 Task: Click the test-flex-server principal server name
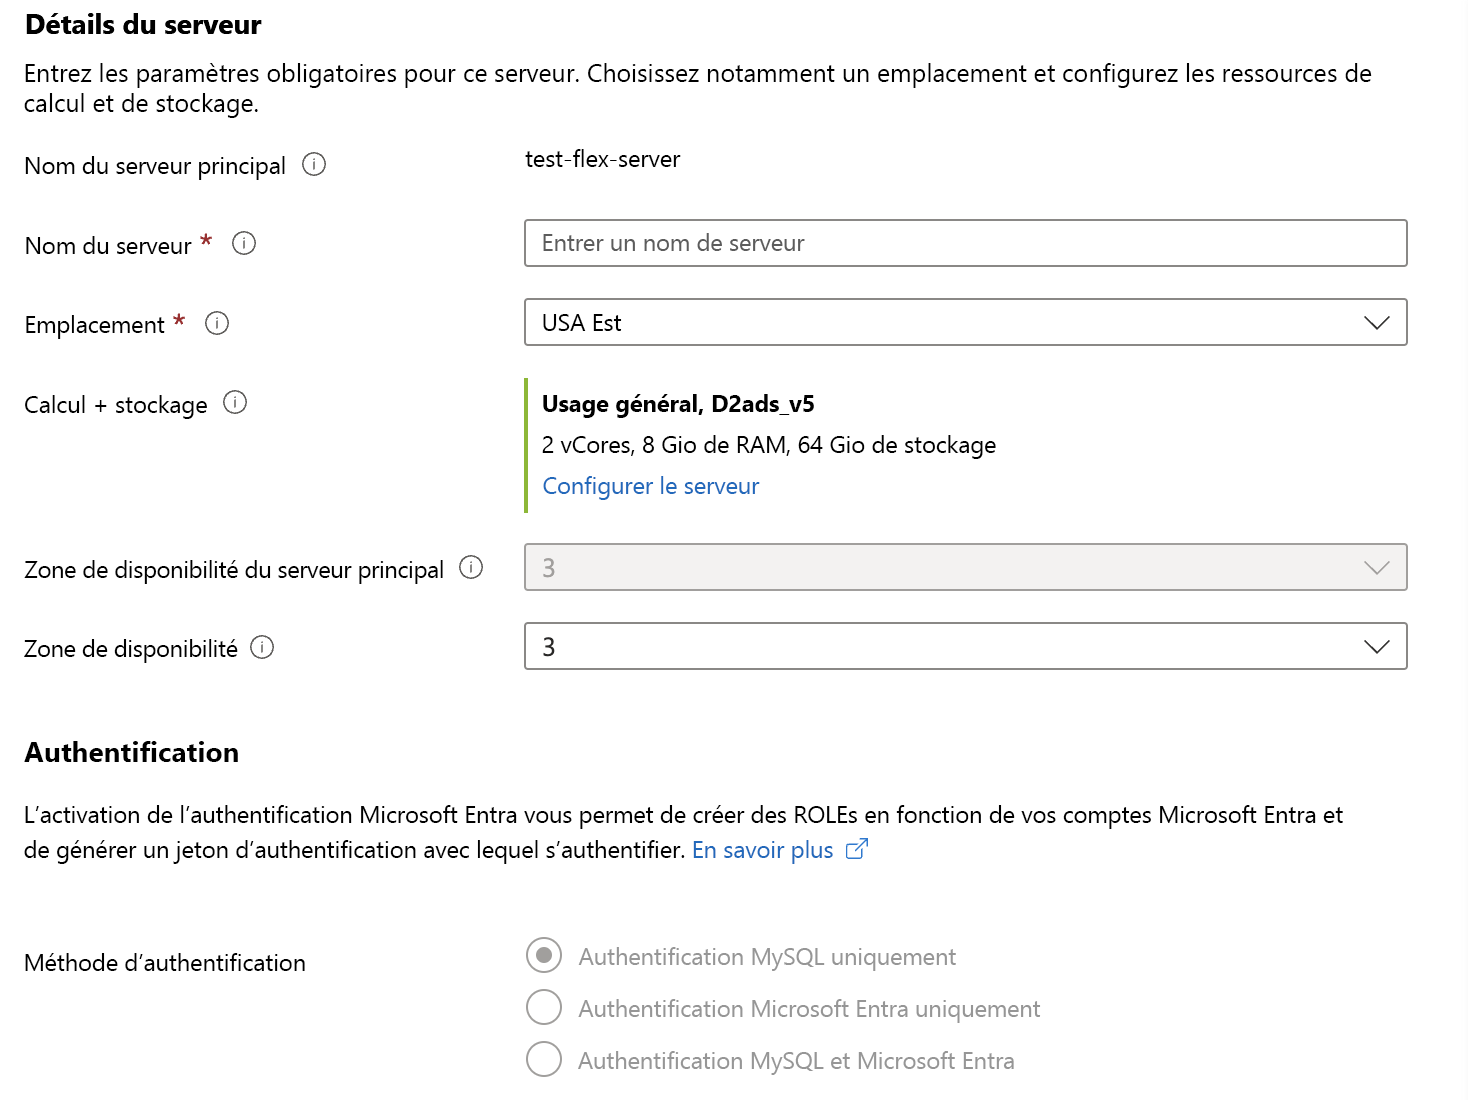click(x=602, y=159)
